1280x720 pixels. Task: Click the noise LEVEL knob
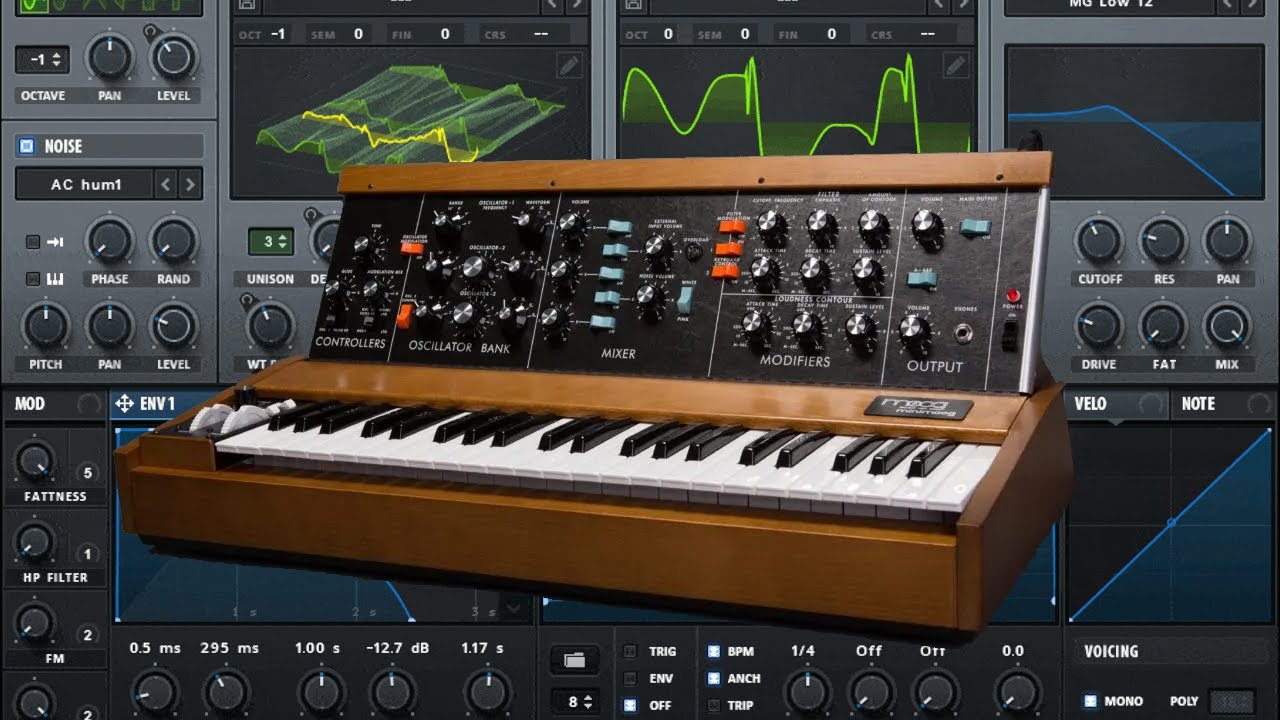pos(173,326)
